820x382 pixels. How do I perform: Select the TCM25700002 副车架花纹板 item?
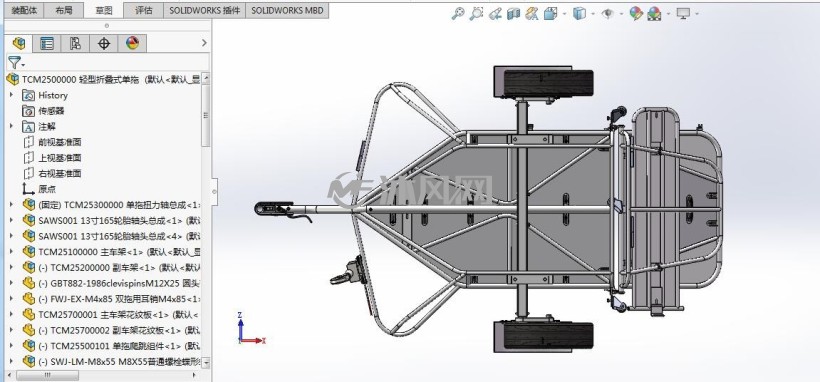(x=111, y=331)
